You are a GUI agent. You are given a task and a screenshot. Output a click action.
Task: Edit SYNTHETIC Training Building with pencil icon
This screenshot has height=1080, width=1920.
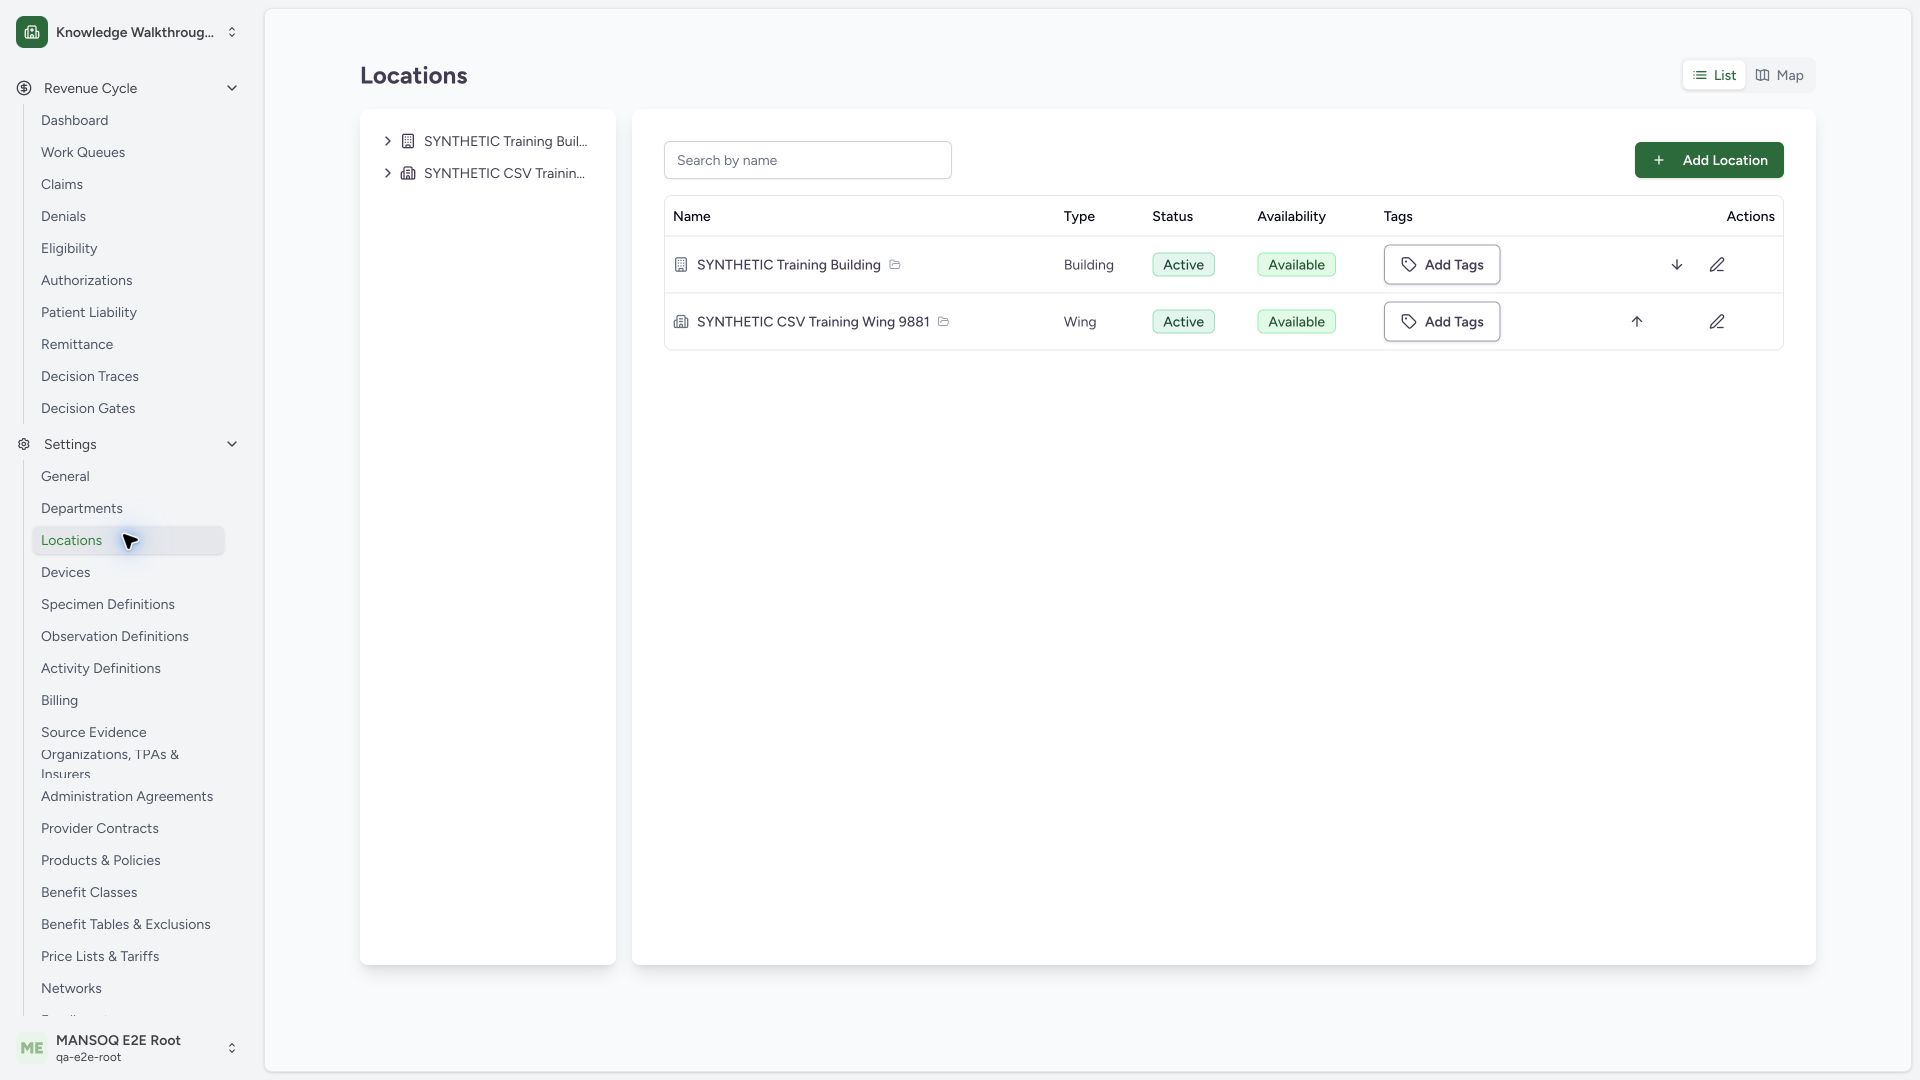click(1717, 265)
